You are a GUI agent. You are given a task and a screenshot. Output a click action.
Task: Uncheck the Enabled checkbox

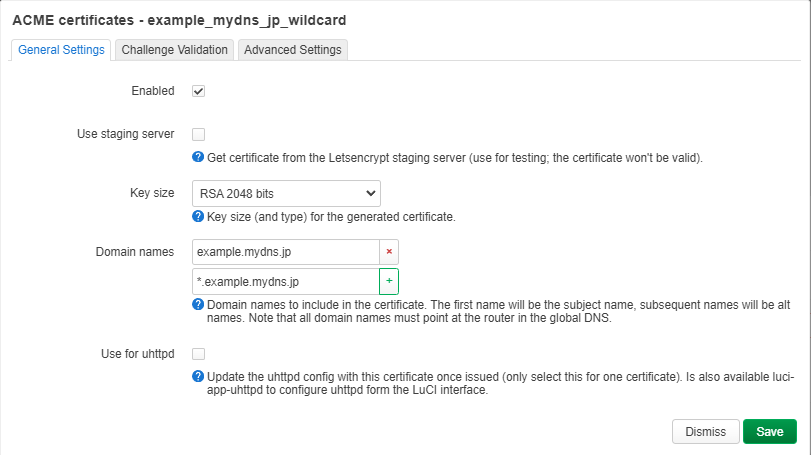[198, 91]
